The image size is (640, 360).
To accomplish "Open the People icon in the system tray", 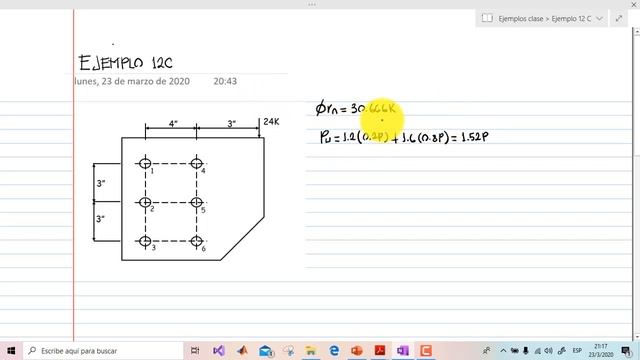I will tap(487, 351).
